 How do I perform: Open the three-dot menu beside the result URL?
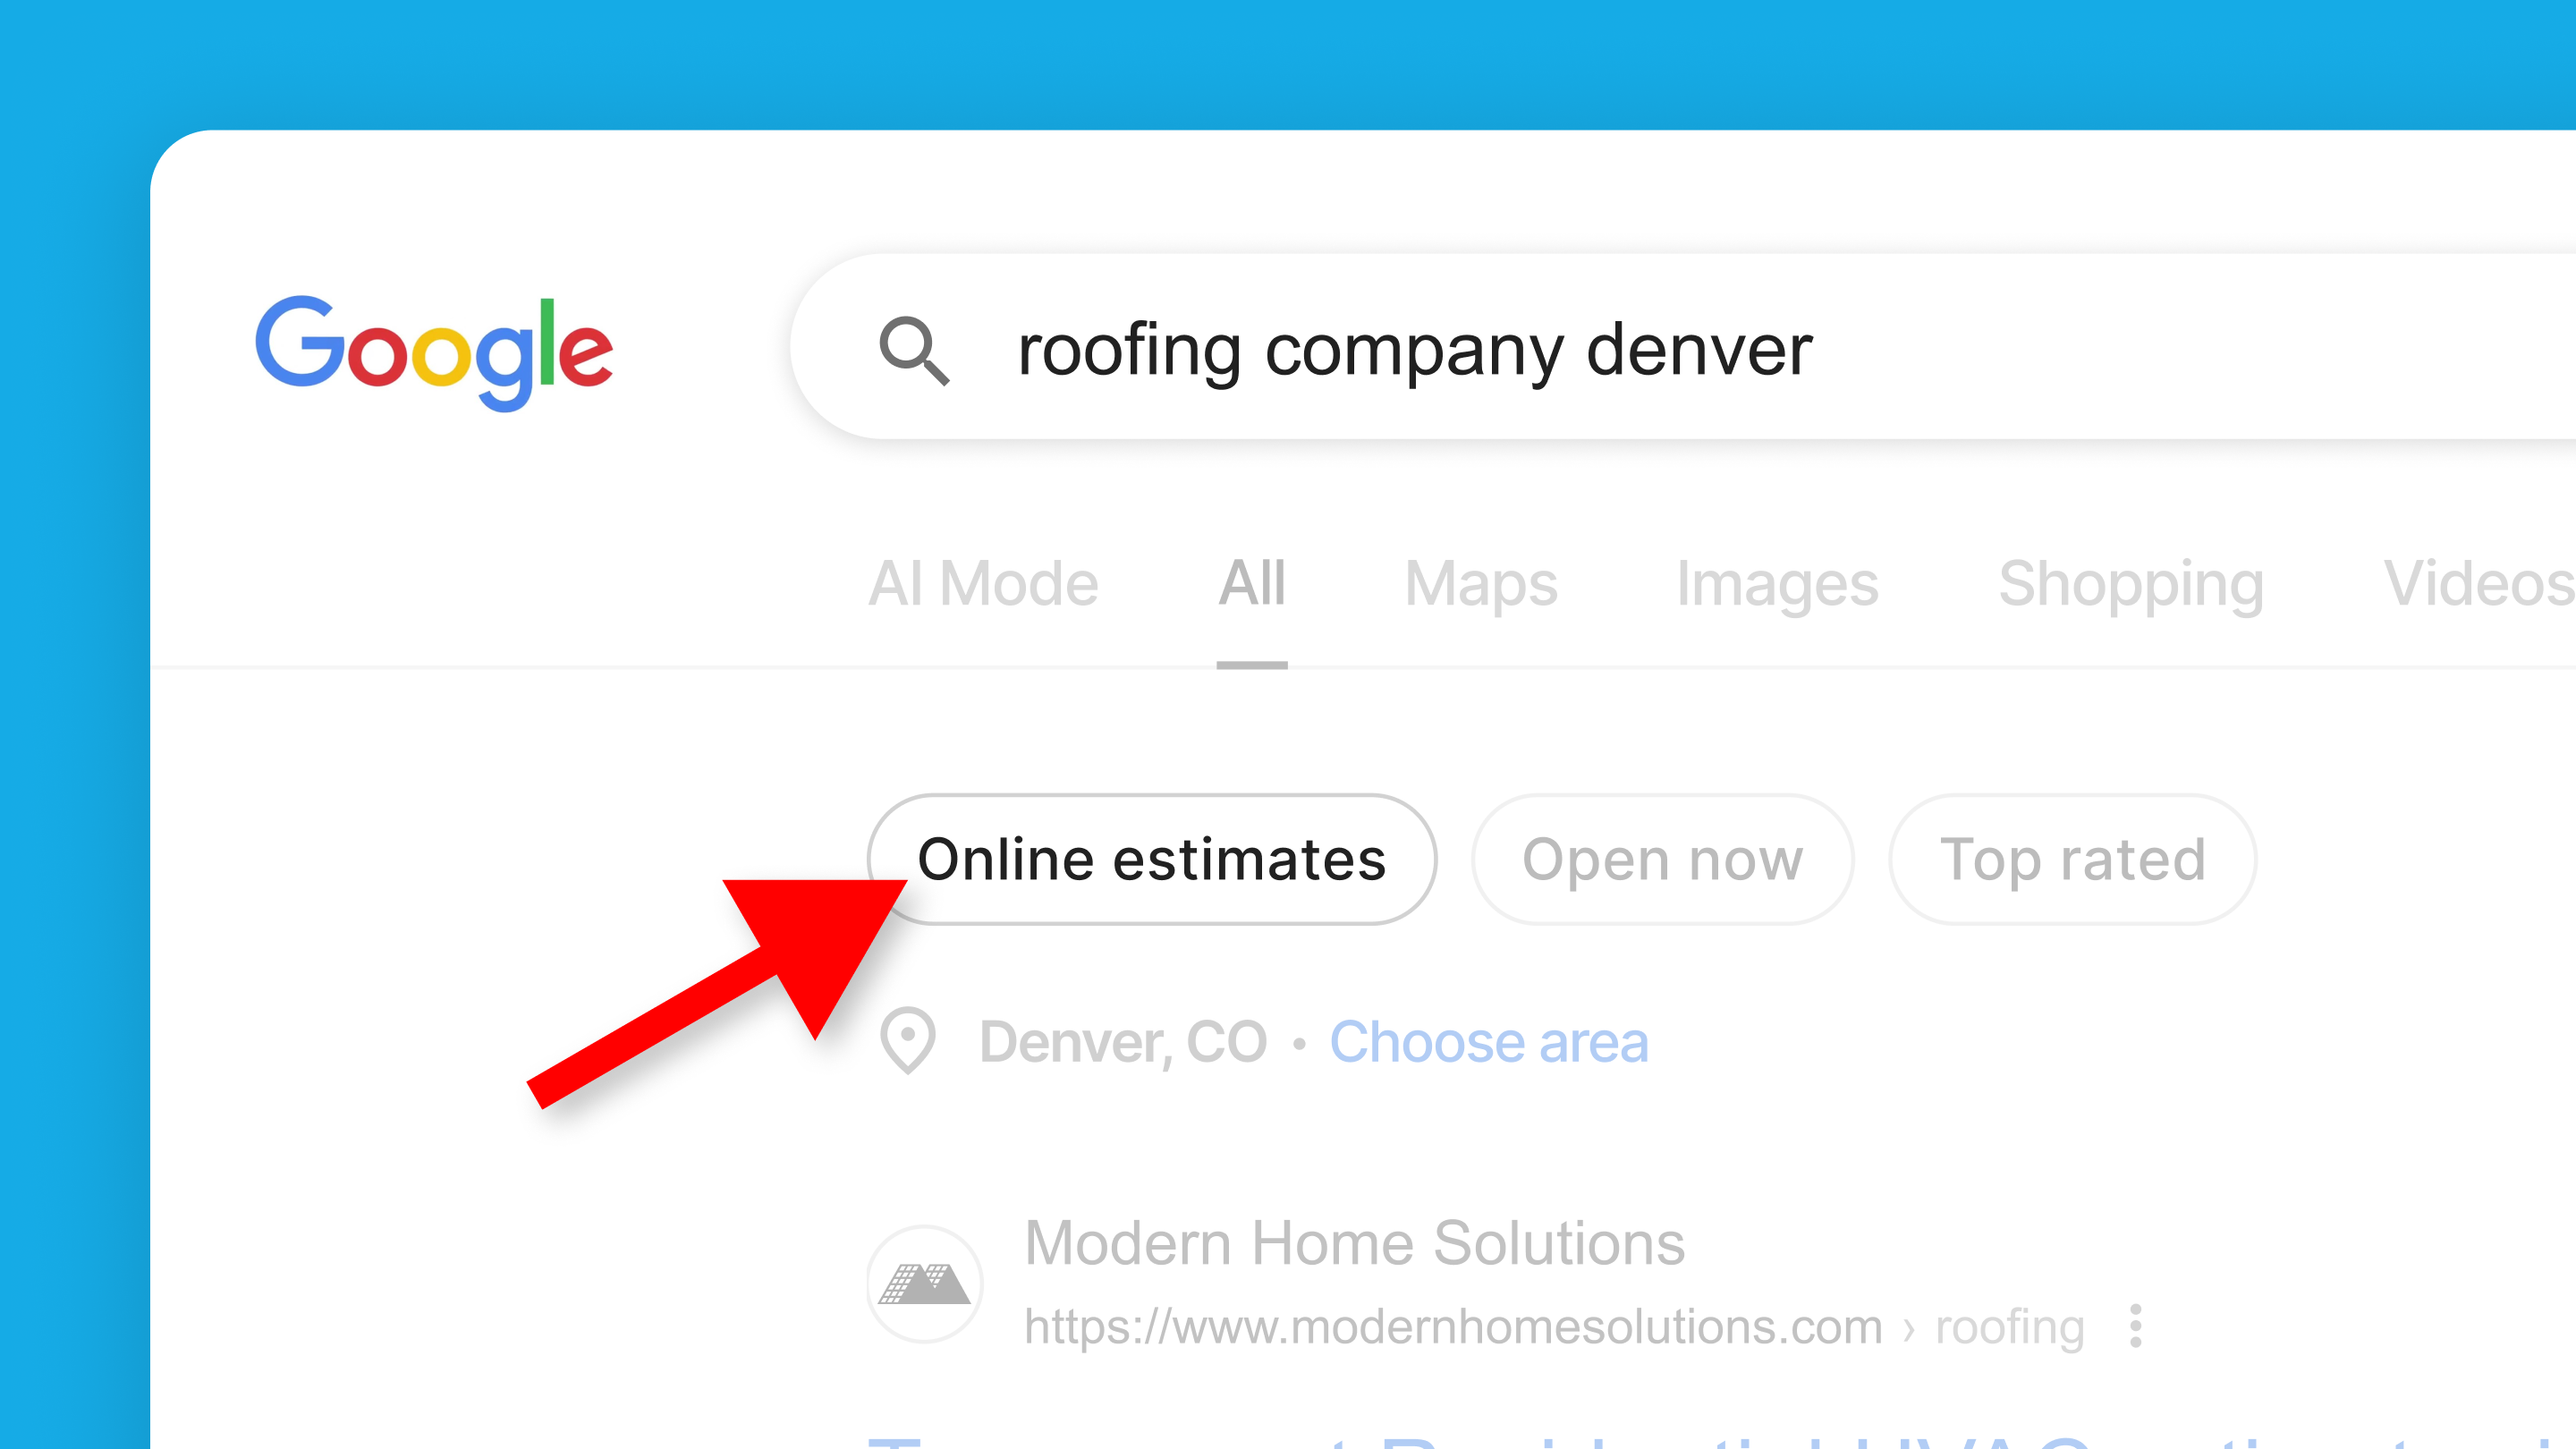pyautogui.click(x=2135, y=1326)
